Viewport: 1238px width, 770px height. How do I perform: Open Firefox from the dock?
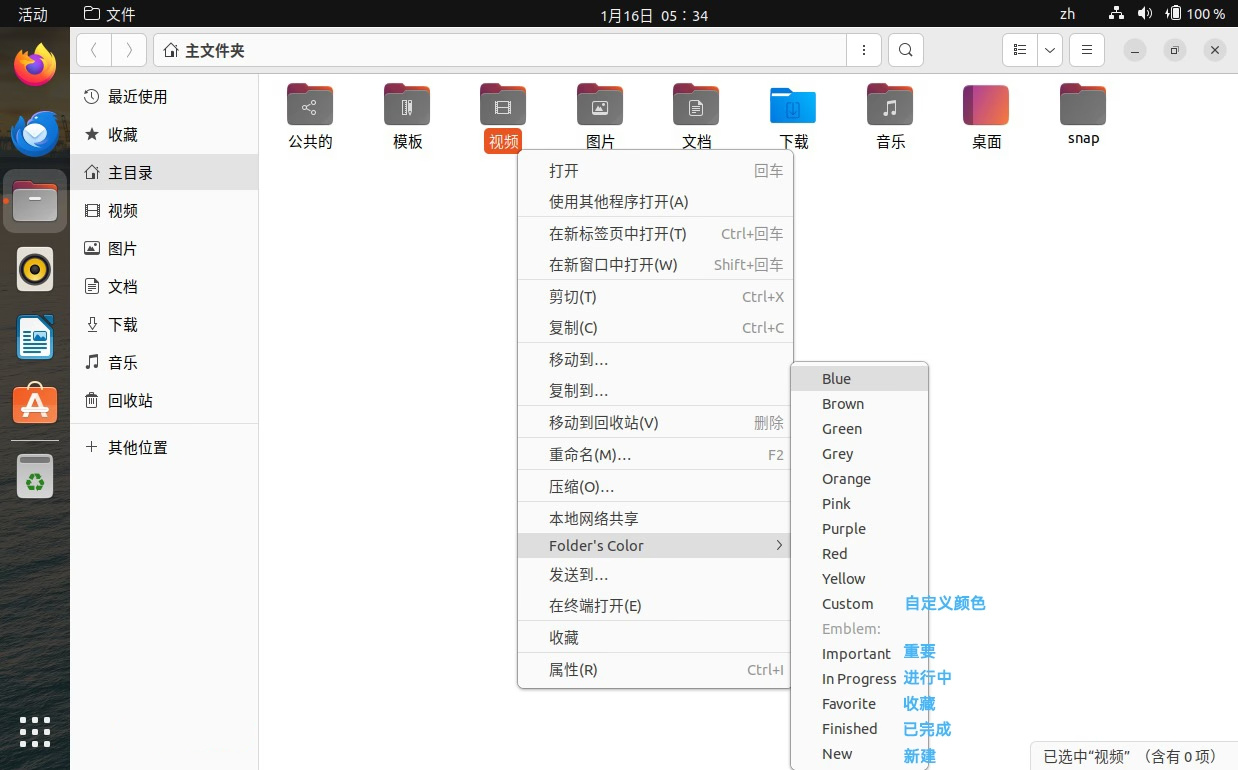[34, 63]
